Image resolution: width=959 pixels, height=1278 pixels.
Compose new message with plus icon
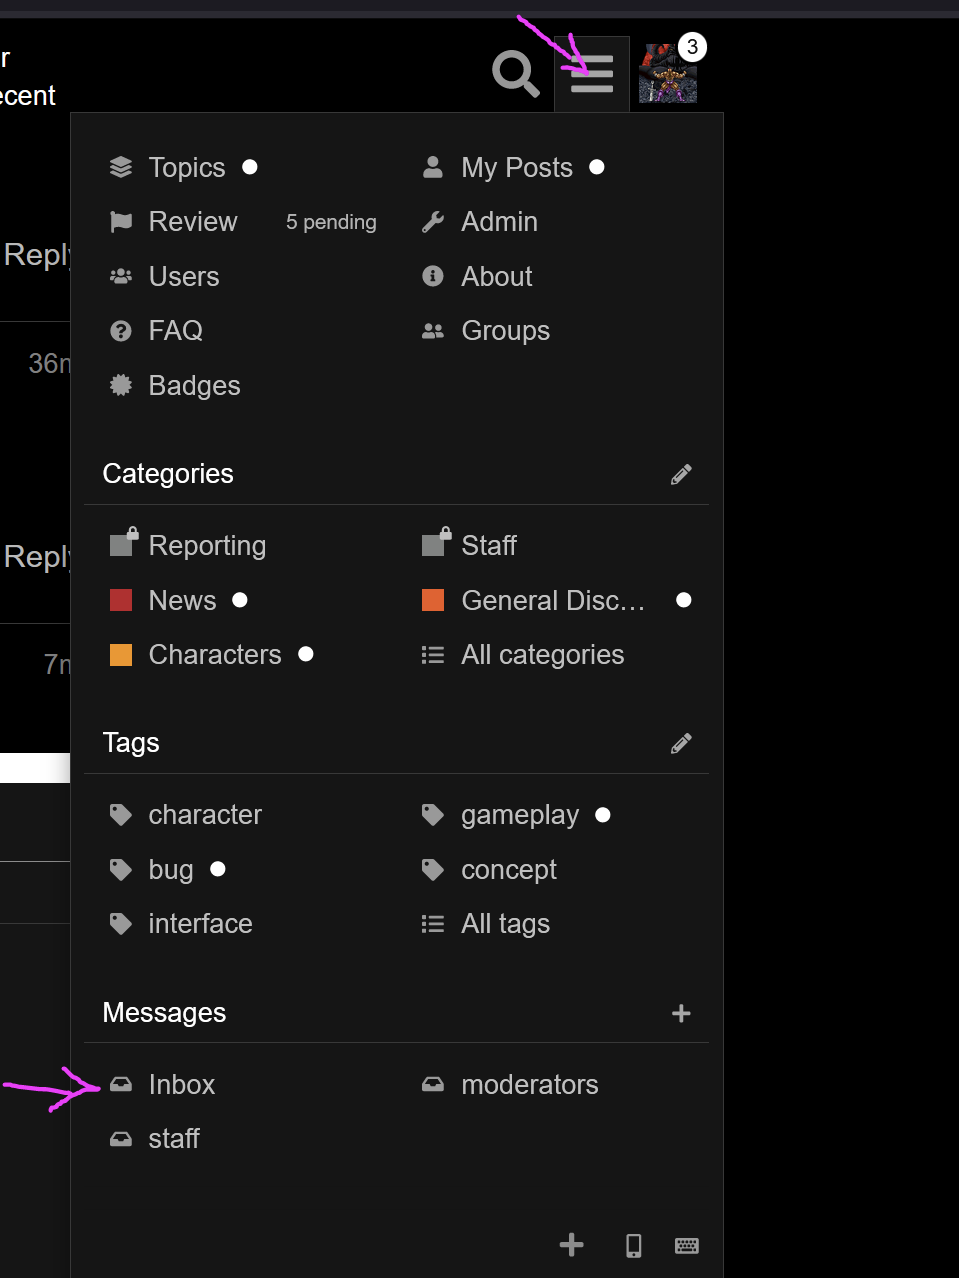(681, 1013)
